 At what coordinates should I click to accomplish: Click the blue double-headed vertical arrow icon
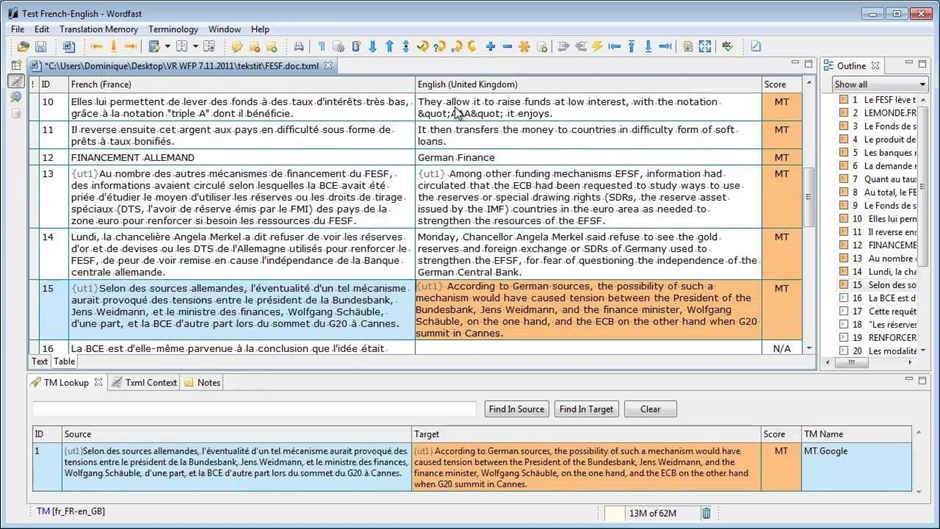click(406, 47)
